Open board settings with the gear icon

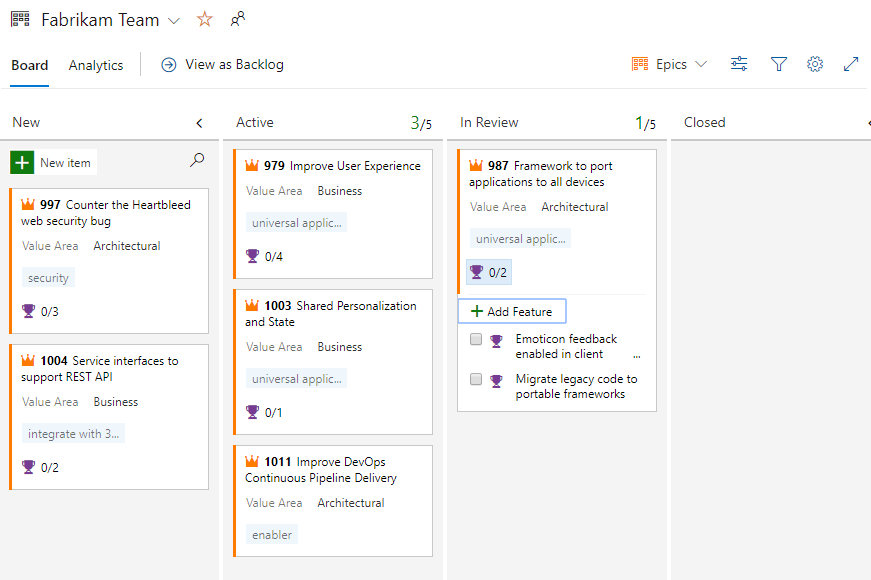(x=815, y=63)
